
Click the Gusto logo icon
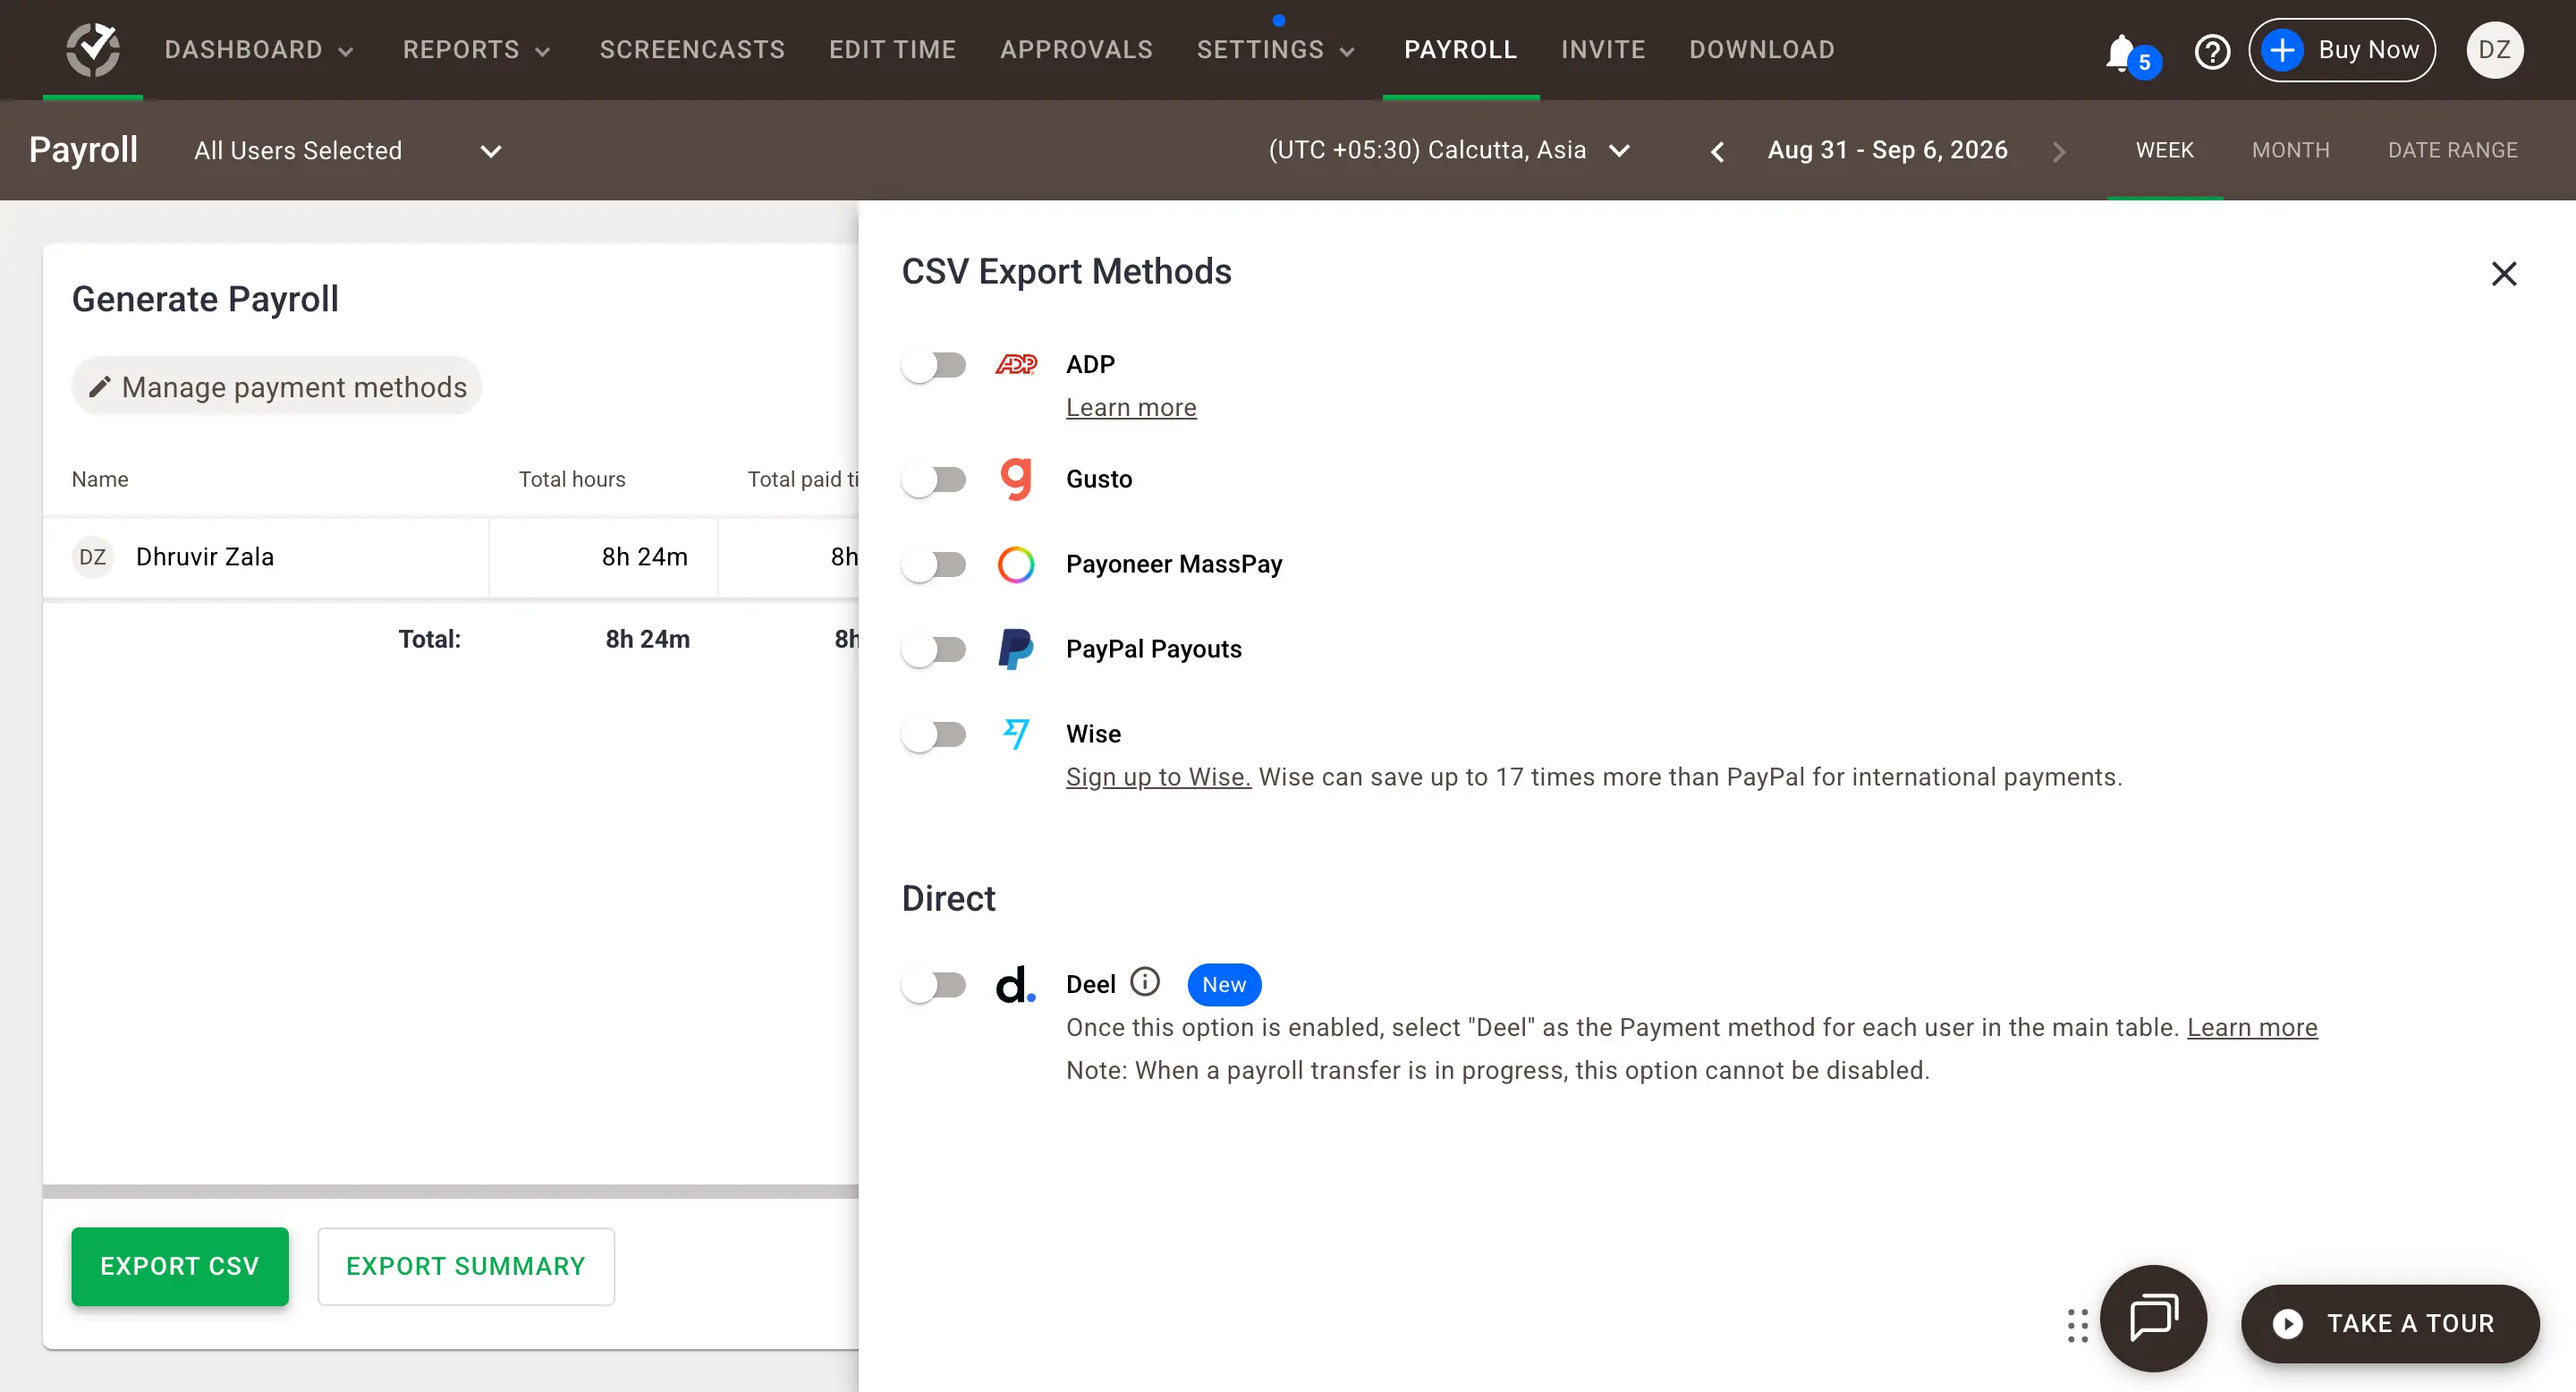pos(1016,479)
